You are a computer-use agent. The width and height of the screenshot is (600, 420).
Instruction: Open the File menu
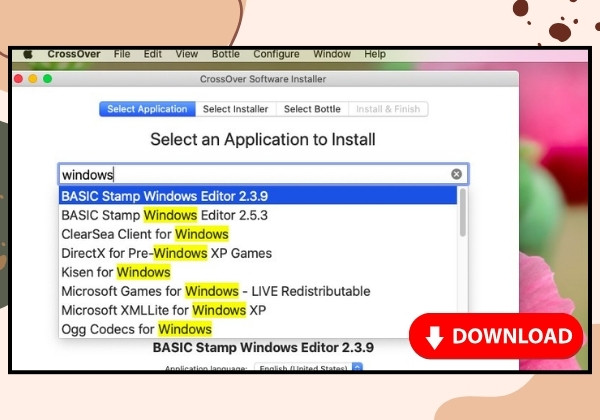point(122,54)
